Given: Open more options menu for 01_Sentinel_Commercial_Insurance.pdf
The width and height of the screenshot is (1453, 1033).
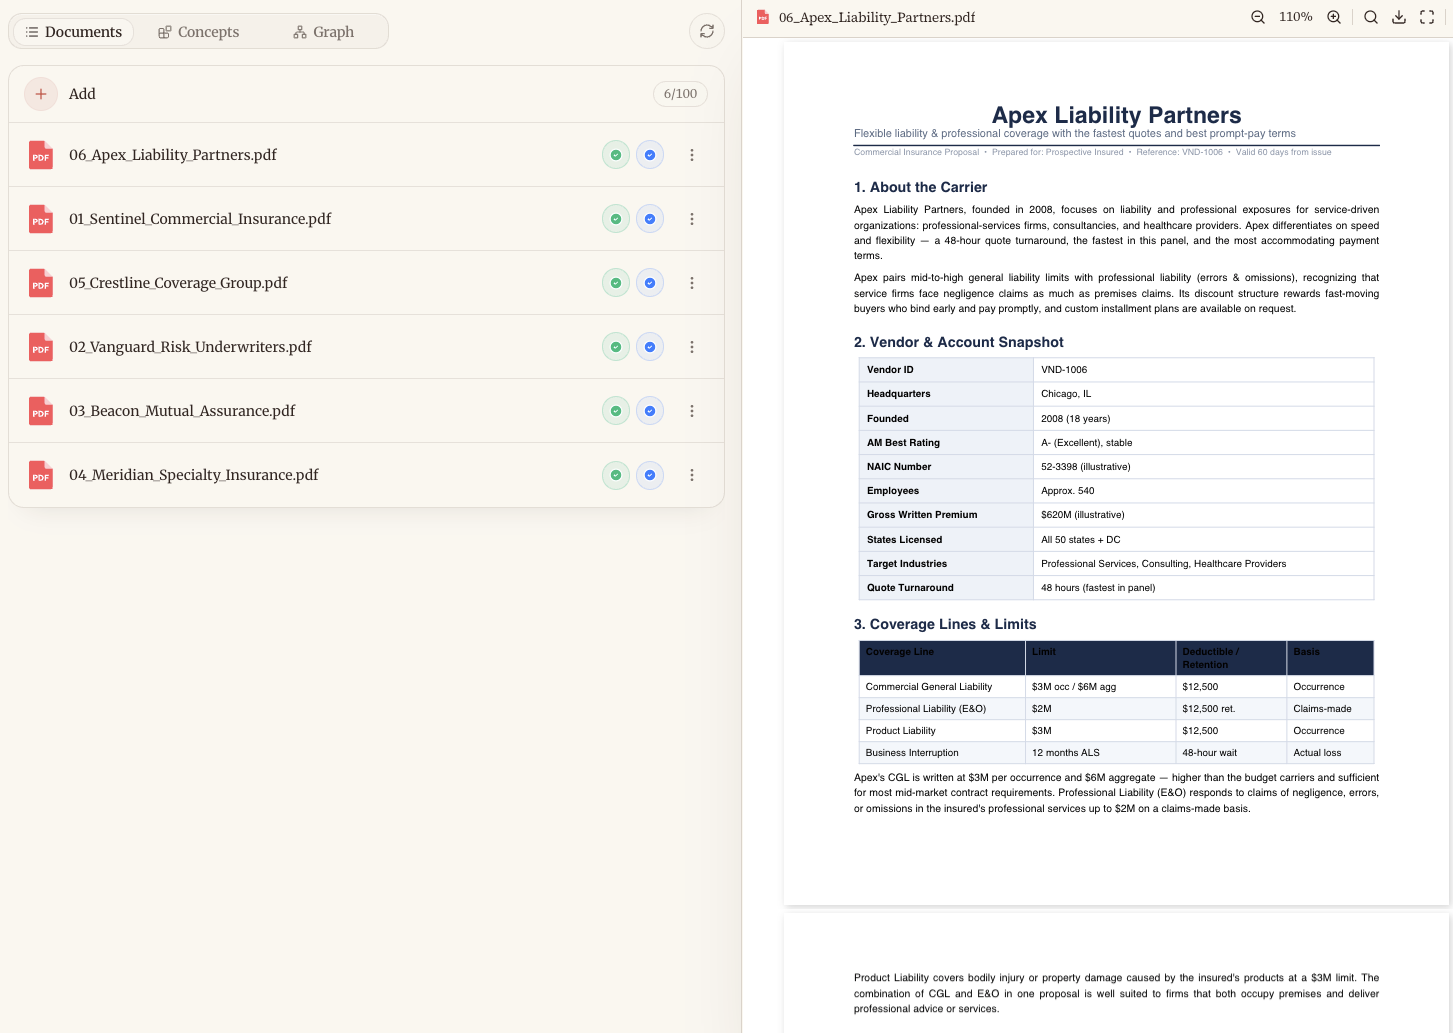Looking at the screenshot, I should tap(692, 219).
